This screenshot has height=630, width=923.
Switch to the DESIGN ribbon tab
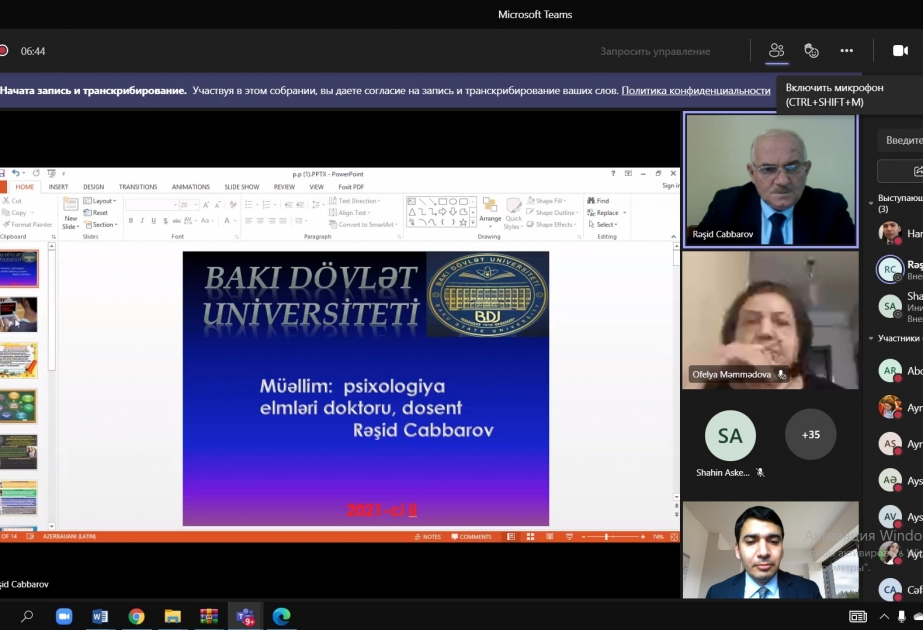coord(93,187)
